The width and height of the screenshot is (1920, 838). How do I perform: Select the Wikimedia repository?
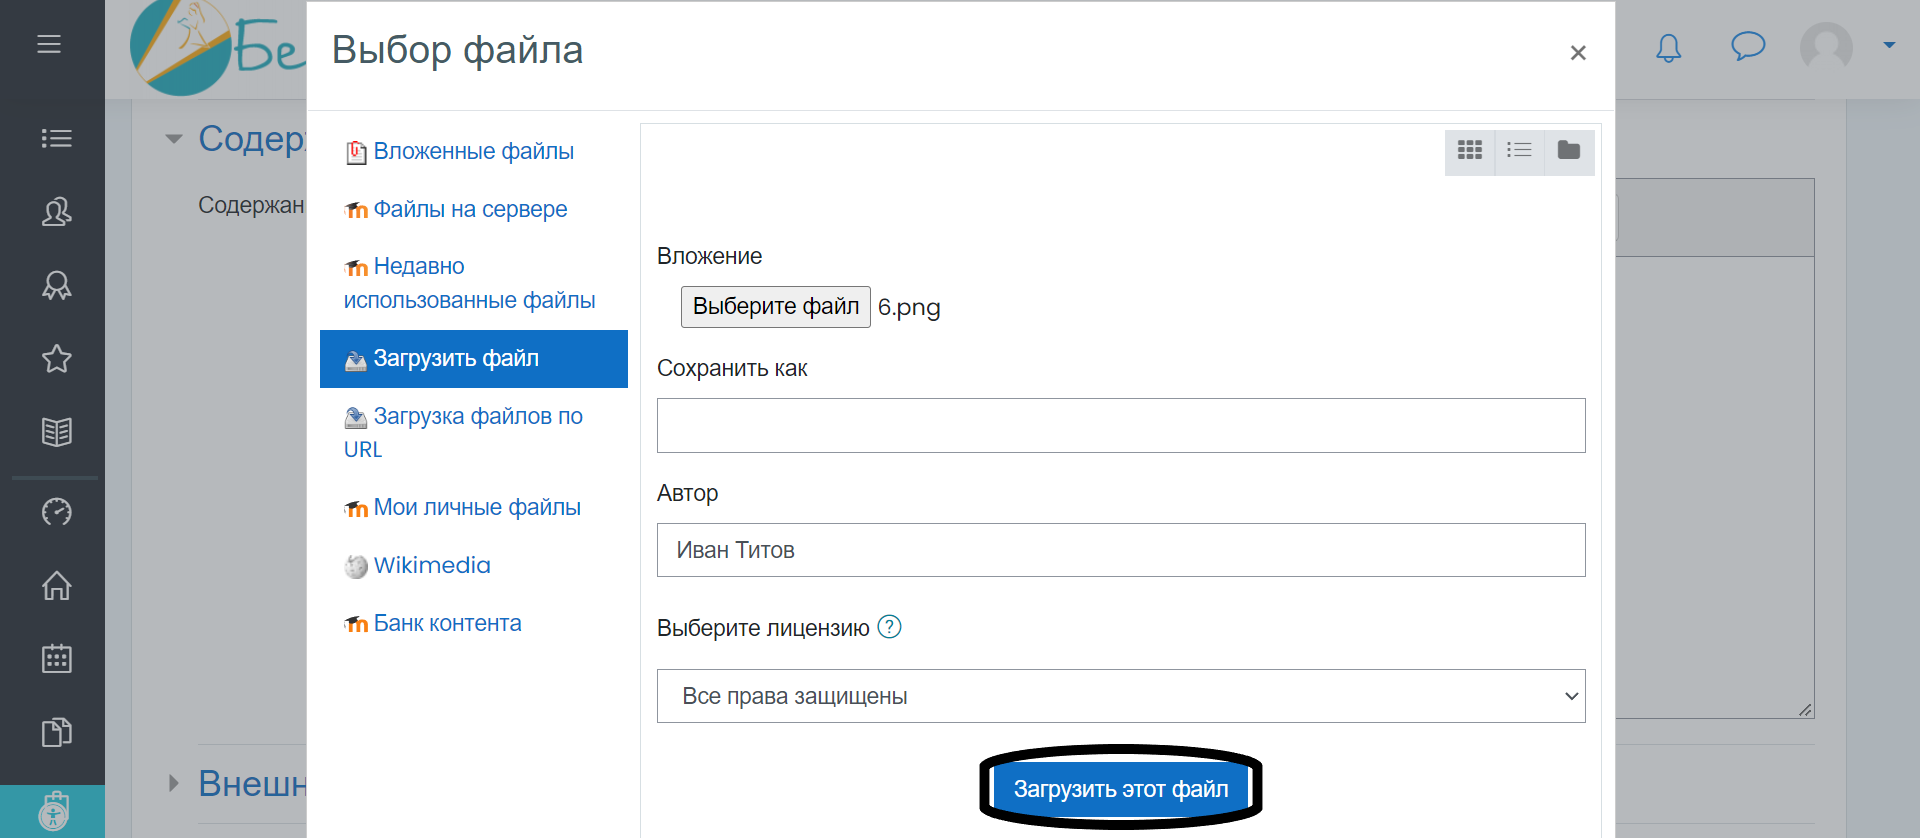pos(431,565)
